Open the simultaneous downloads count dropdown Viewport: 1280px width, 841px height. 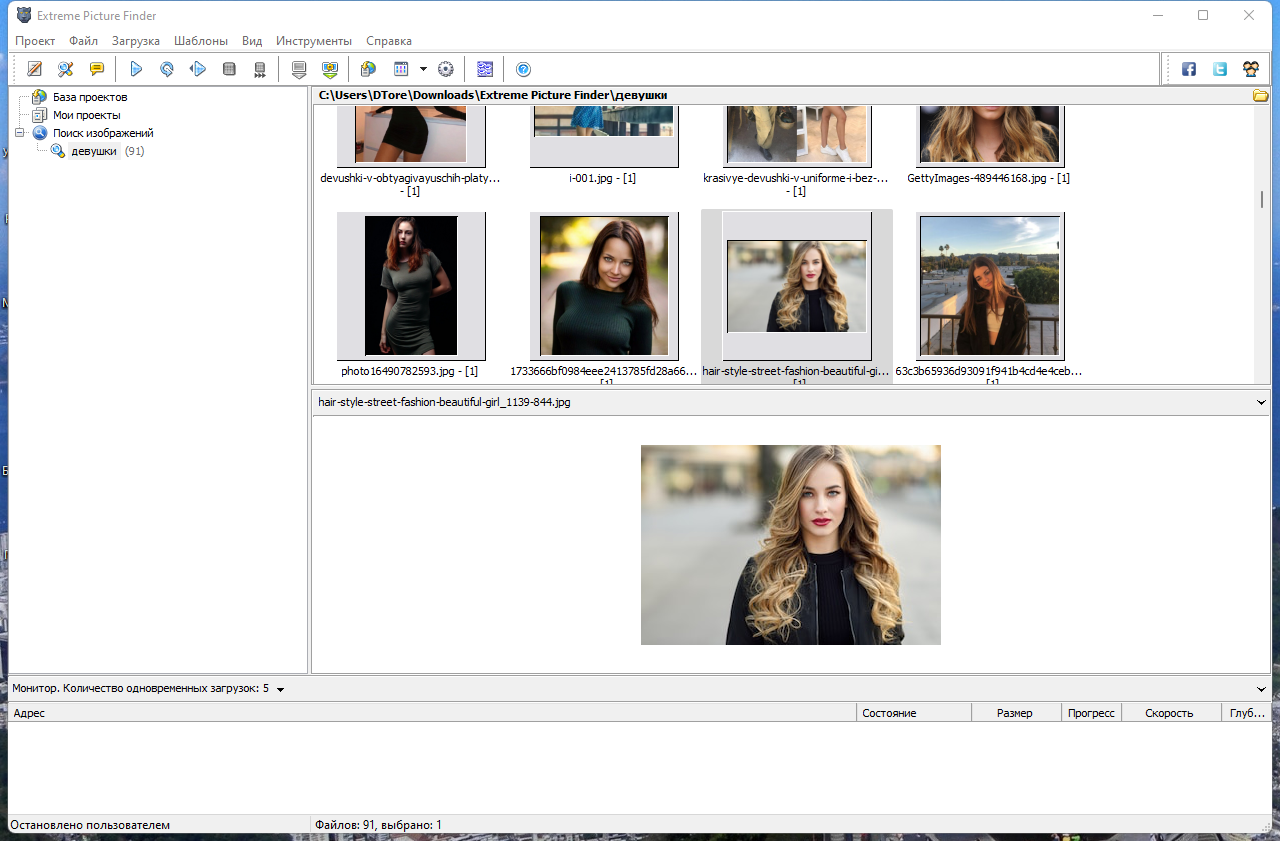[x=280, y=689]
